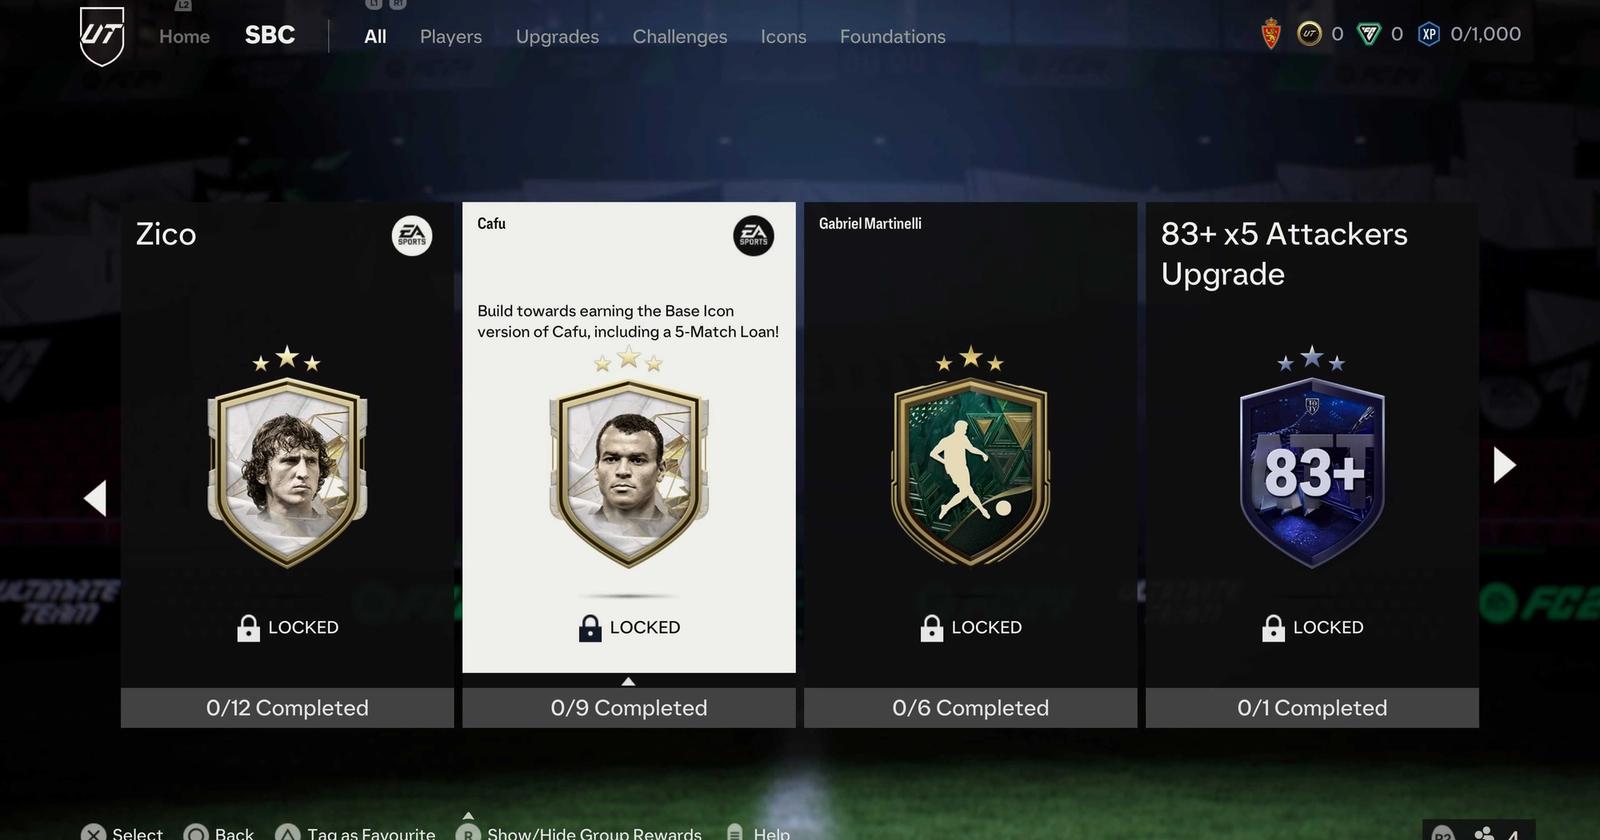Click the Ultimate Team shield logo
This screenshot has width=1600, height=840.
(102, 36)
